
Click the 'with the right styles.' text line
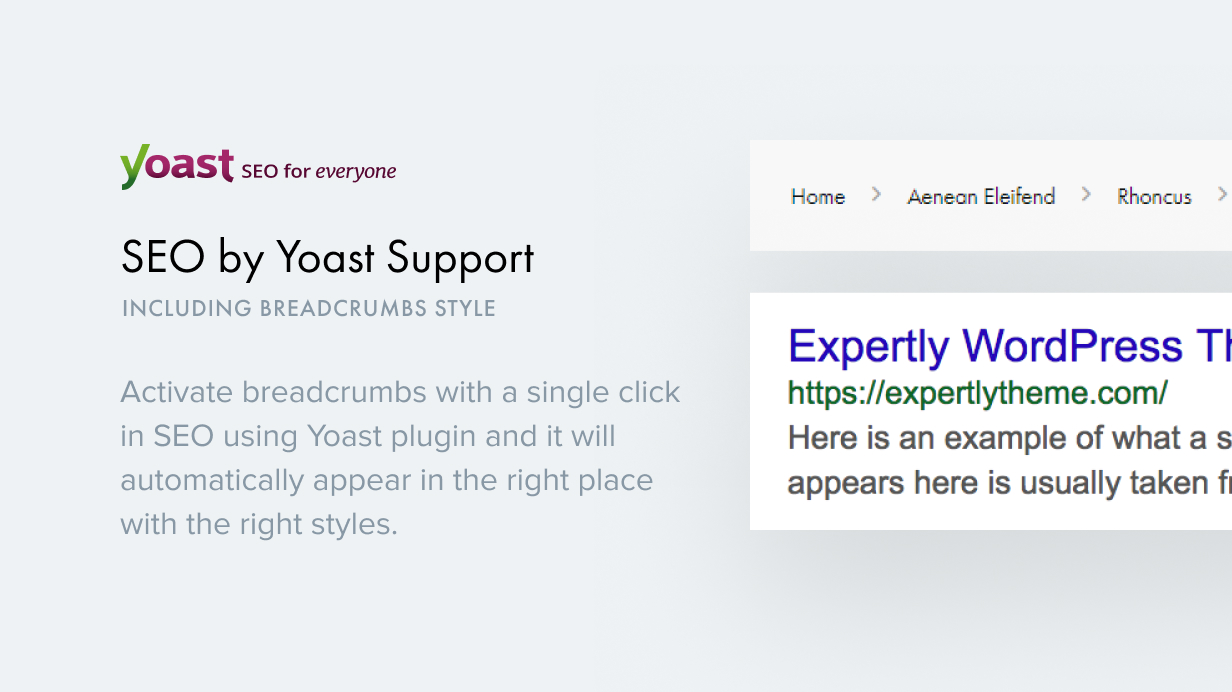pos(259,524)
